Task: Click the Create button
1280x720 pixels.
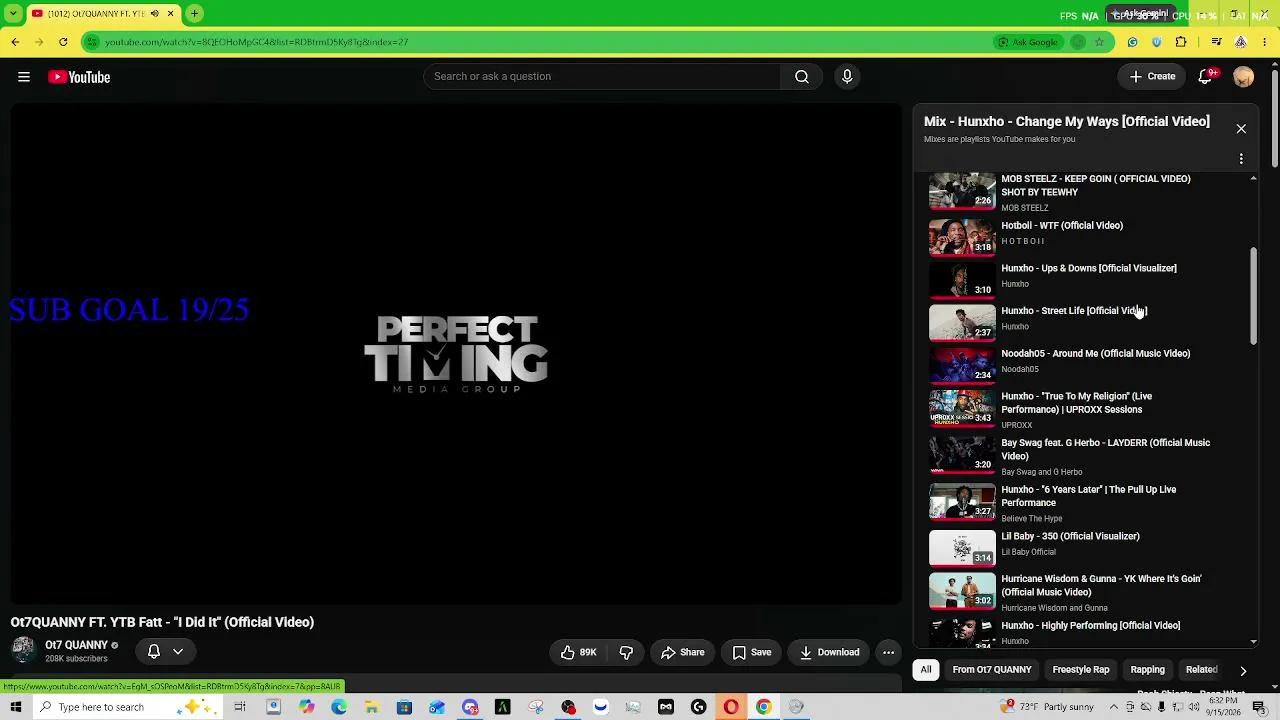Action: click(1152, 77)
